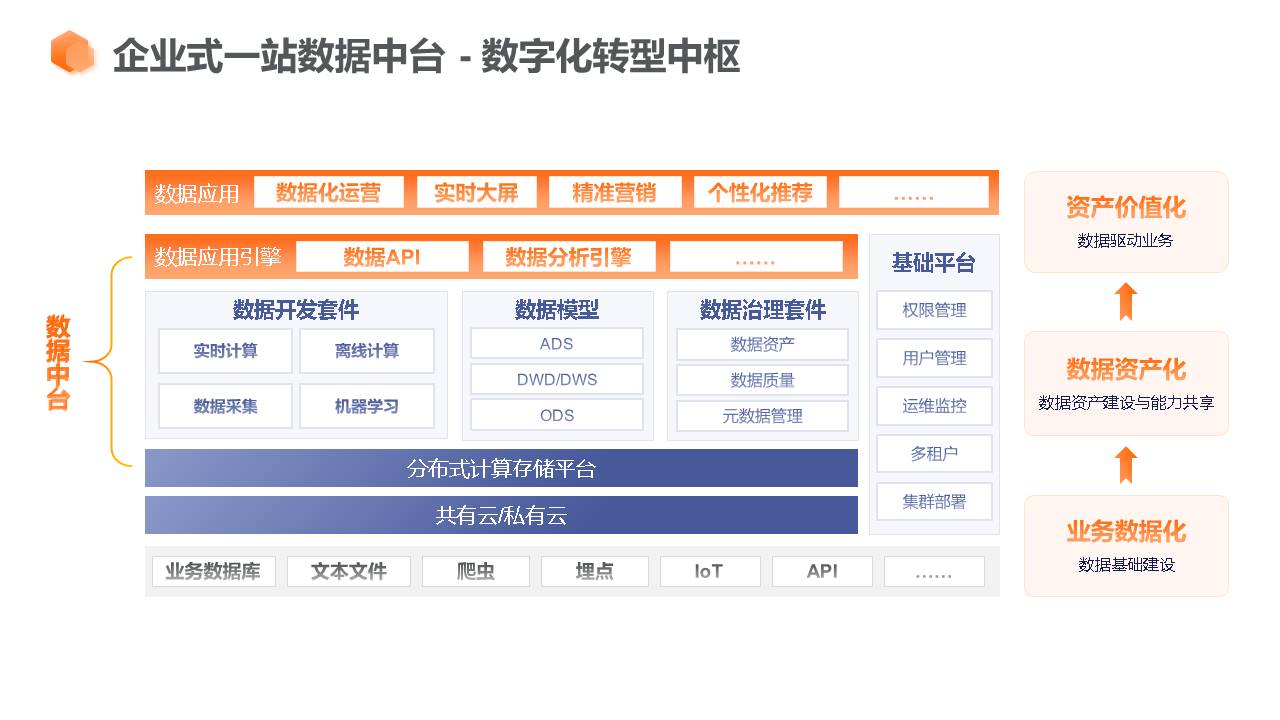The image size is (1280, 720).
Task: Click the 数据模型 heading
Action: (557, 310)
